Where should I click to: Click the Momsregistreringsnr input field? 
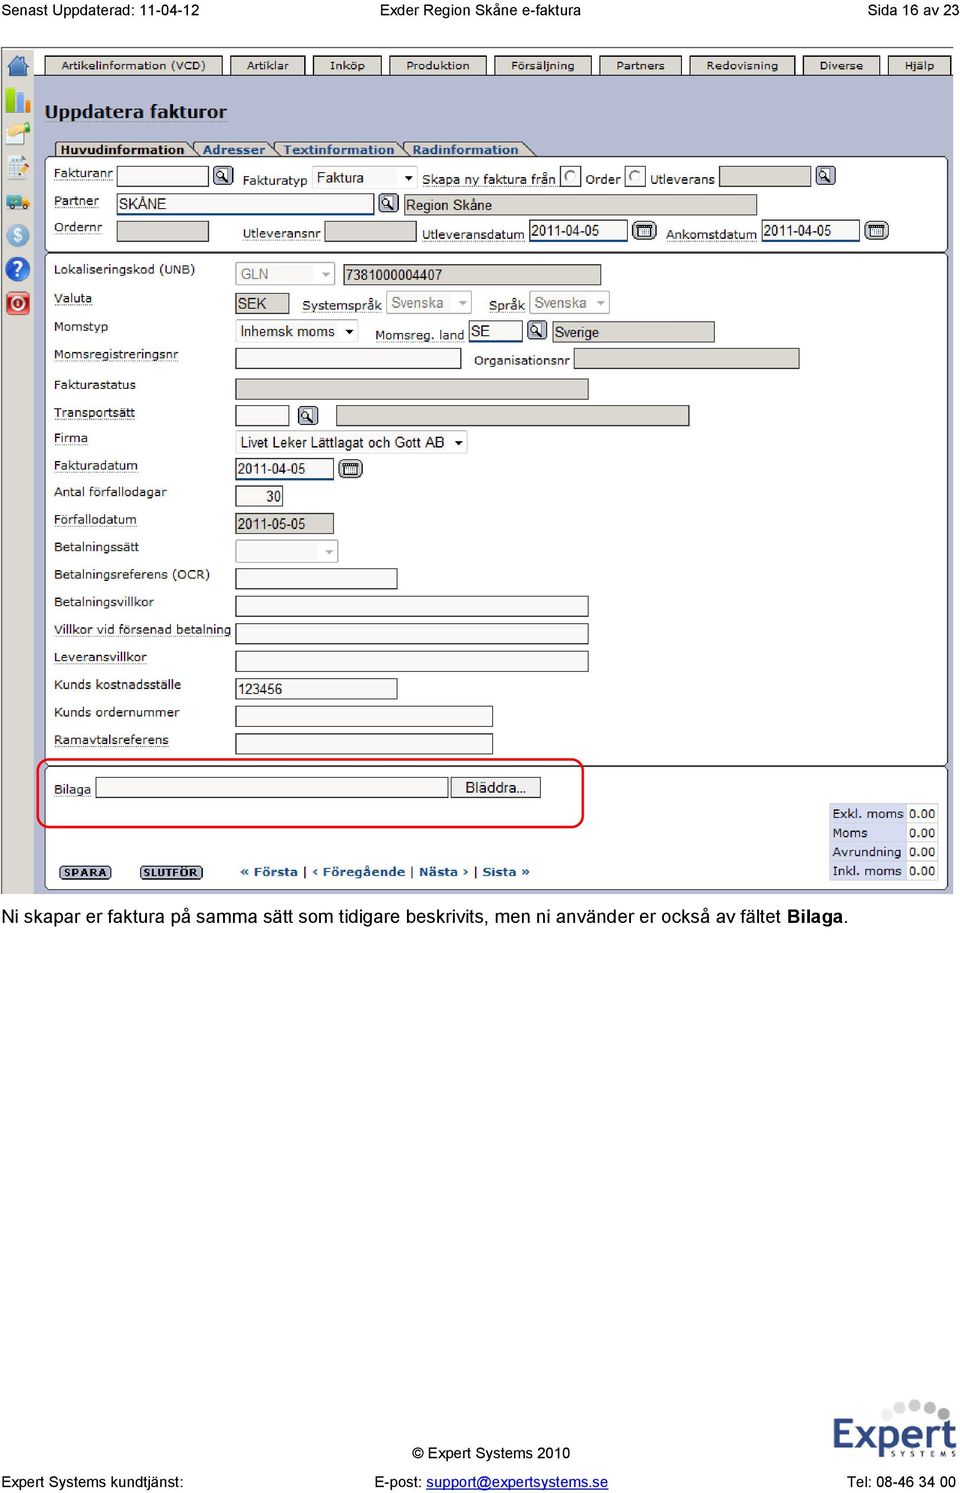348,358
